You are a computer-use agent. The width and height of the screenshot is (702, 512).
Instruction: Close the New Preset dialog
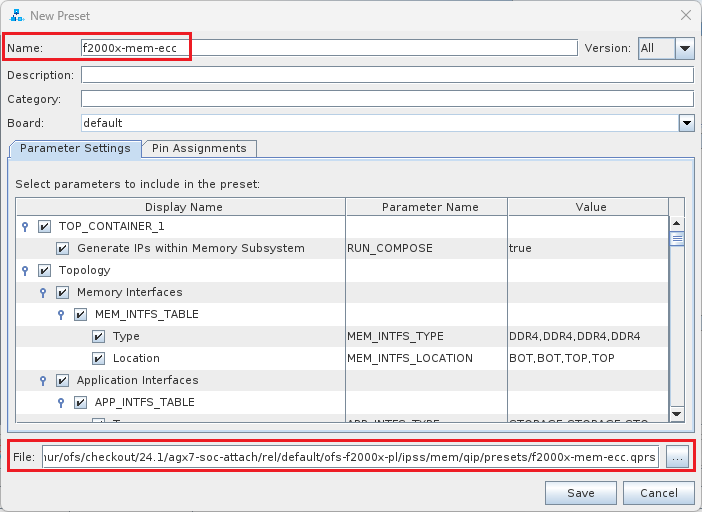685,15
